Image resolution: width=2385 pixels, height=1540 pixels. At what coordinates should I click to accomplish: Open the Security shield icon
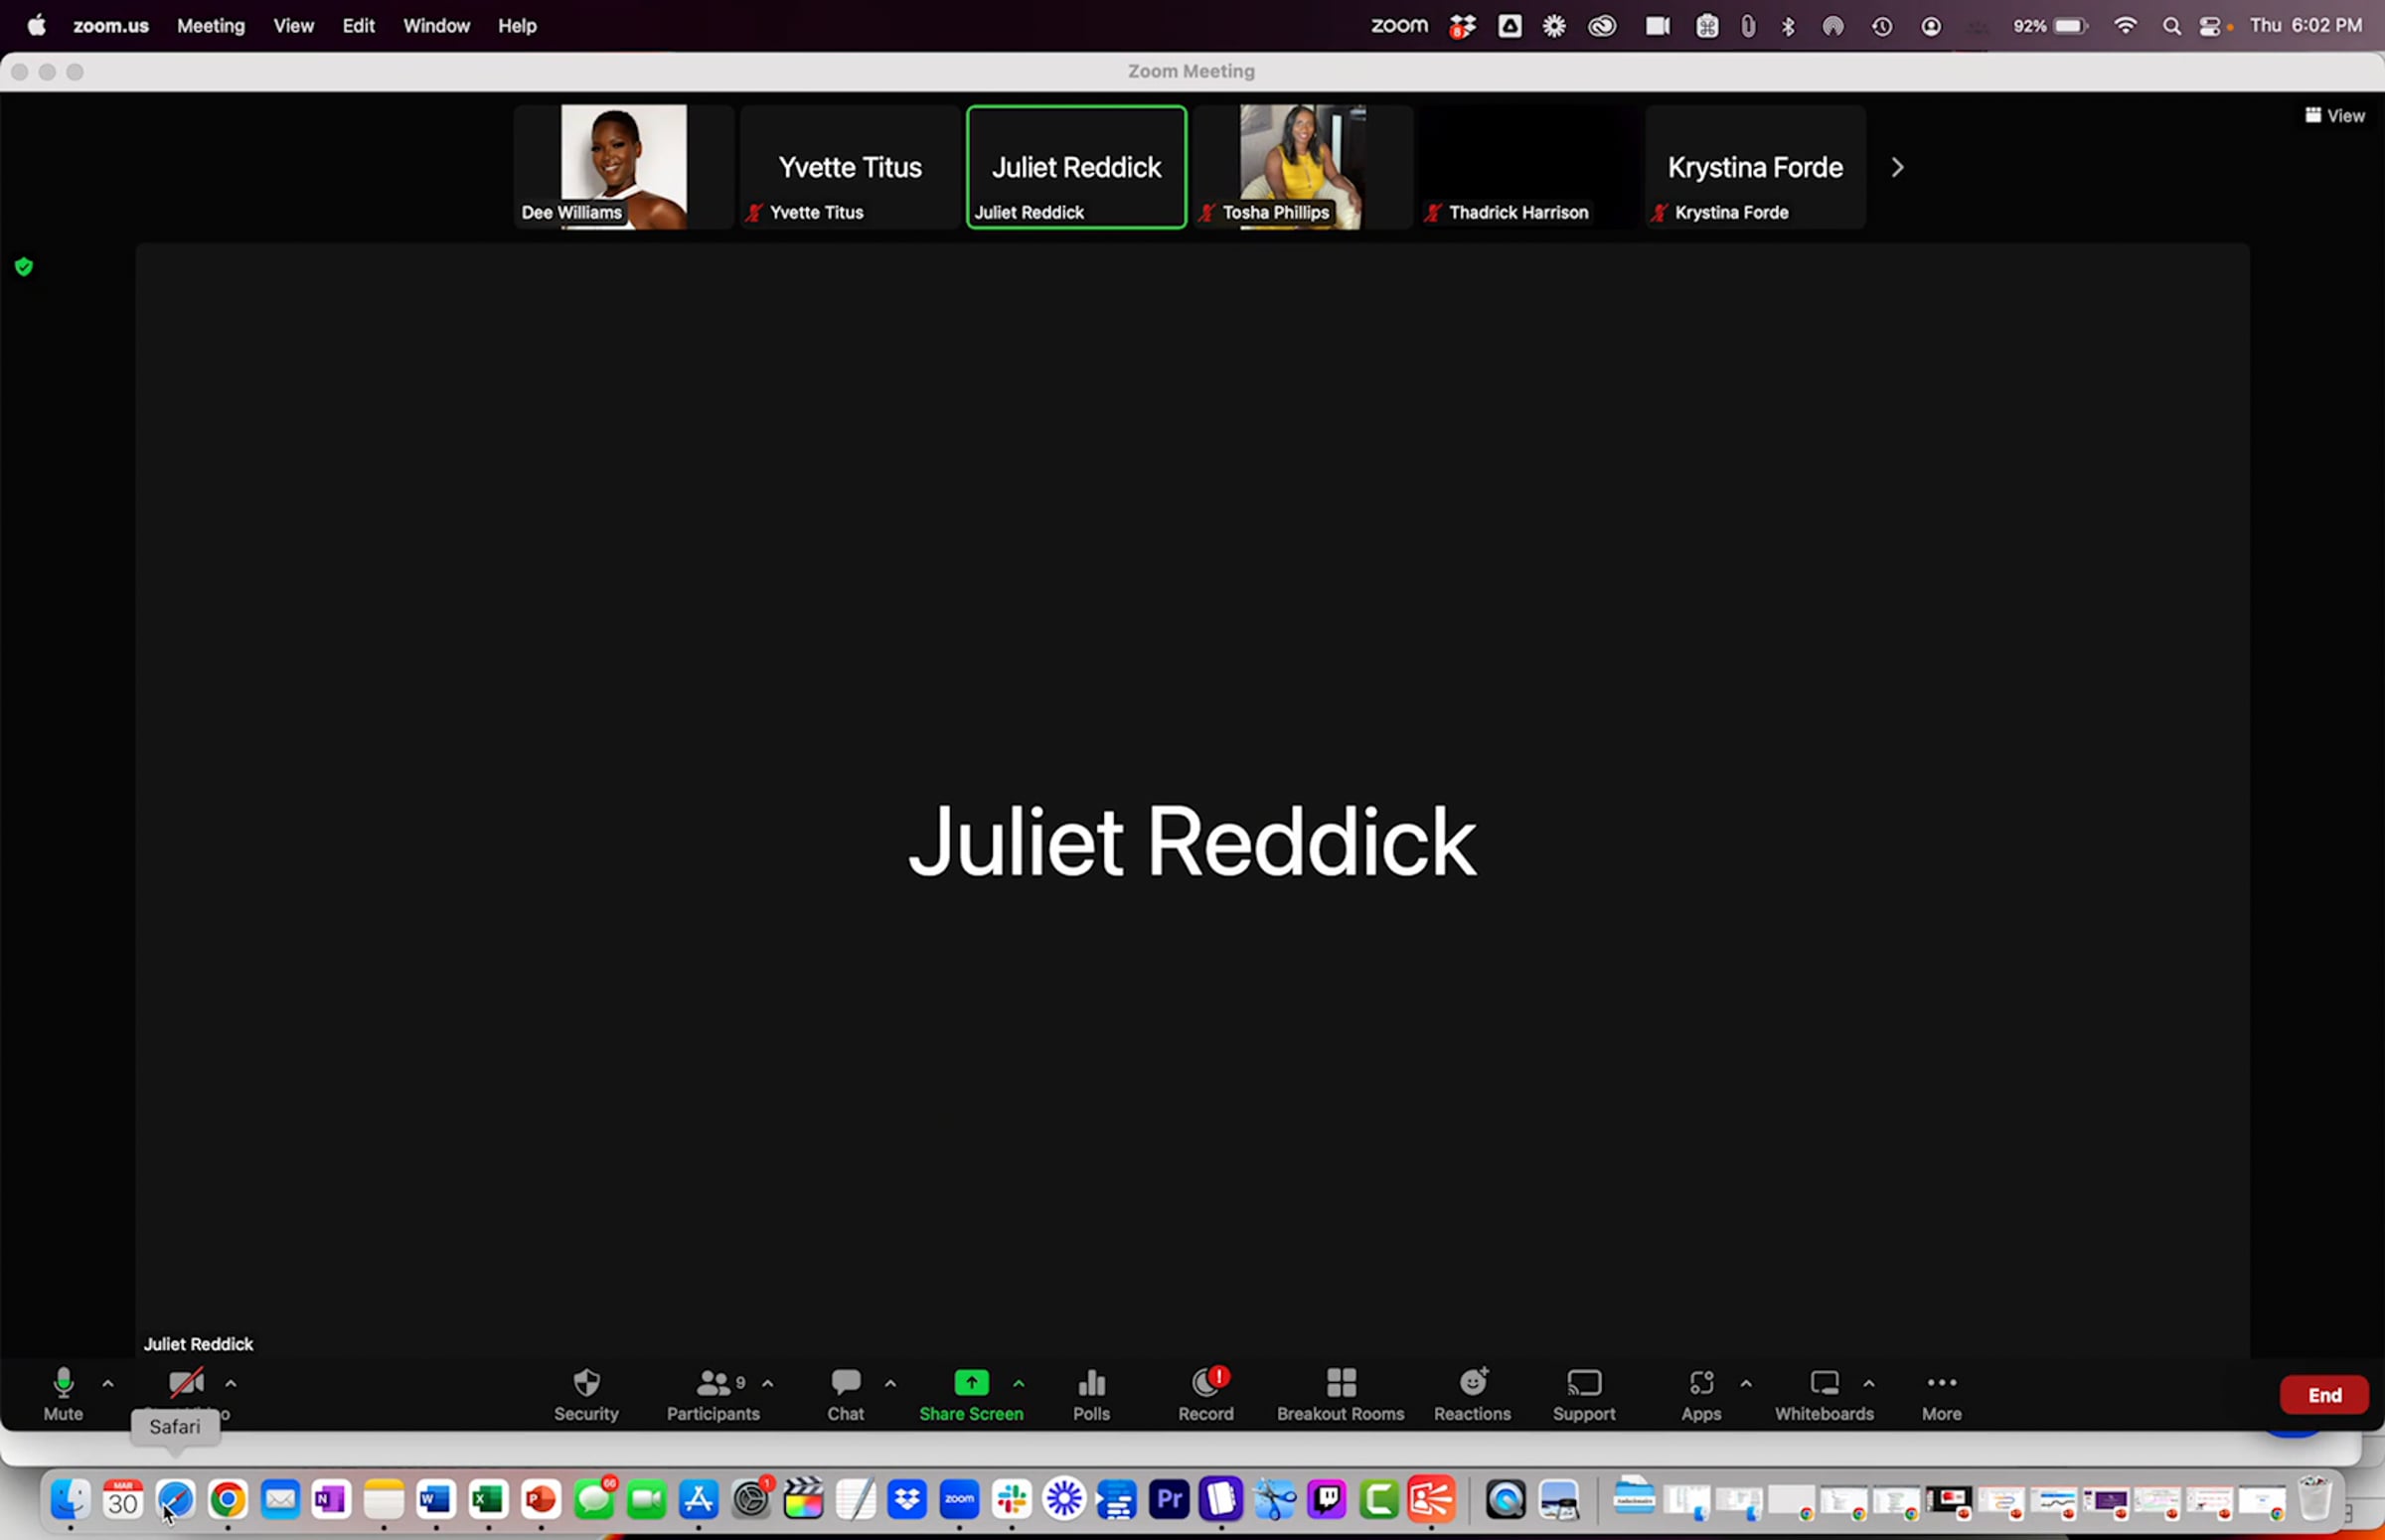[586, 1384]
